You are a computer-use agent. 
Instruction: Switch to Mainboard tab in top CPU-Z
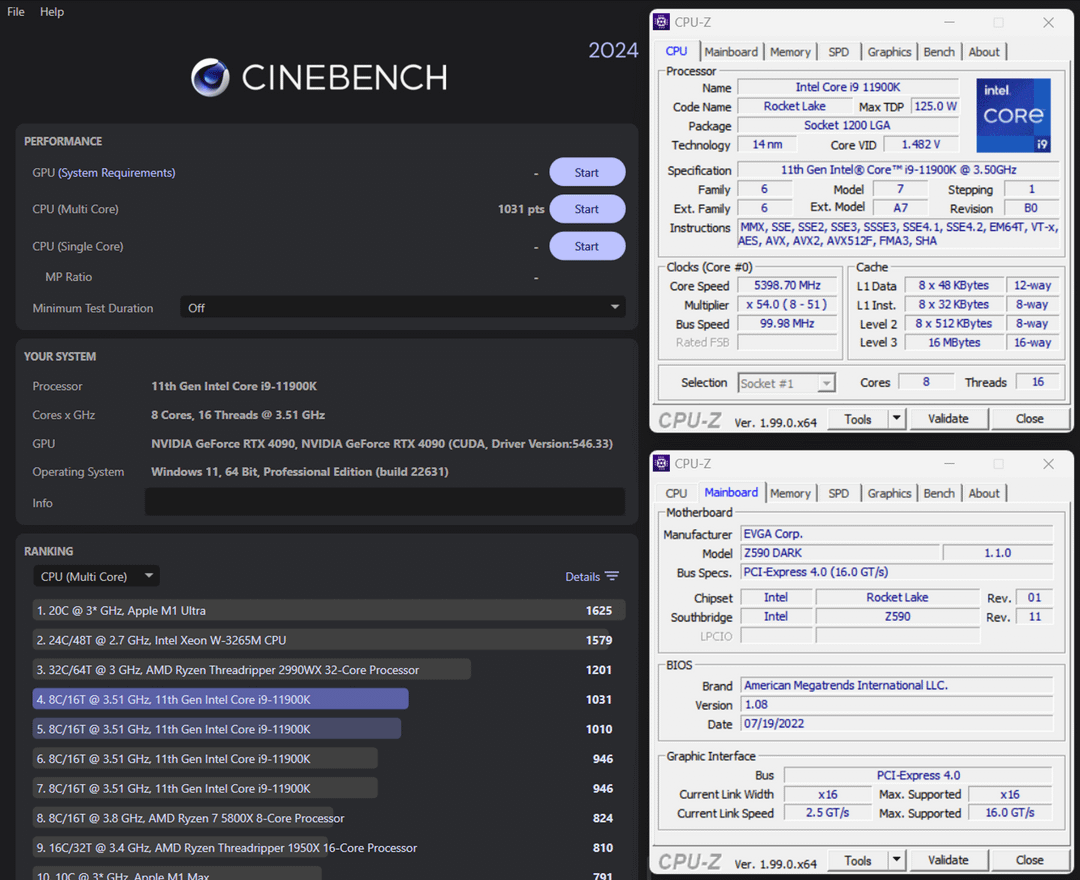[x=731, y=52]
